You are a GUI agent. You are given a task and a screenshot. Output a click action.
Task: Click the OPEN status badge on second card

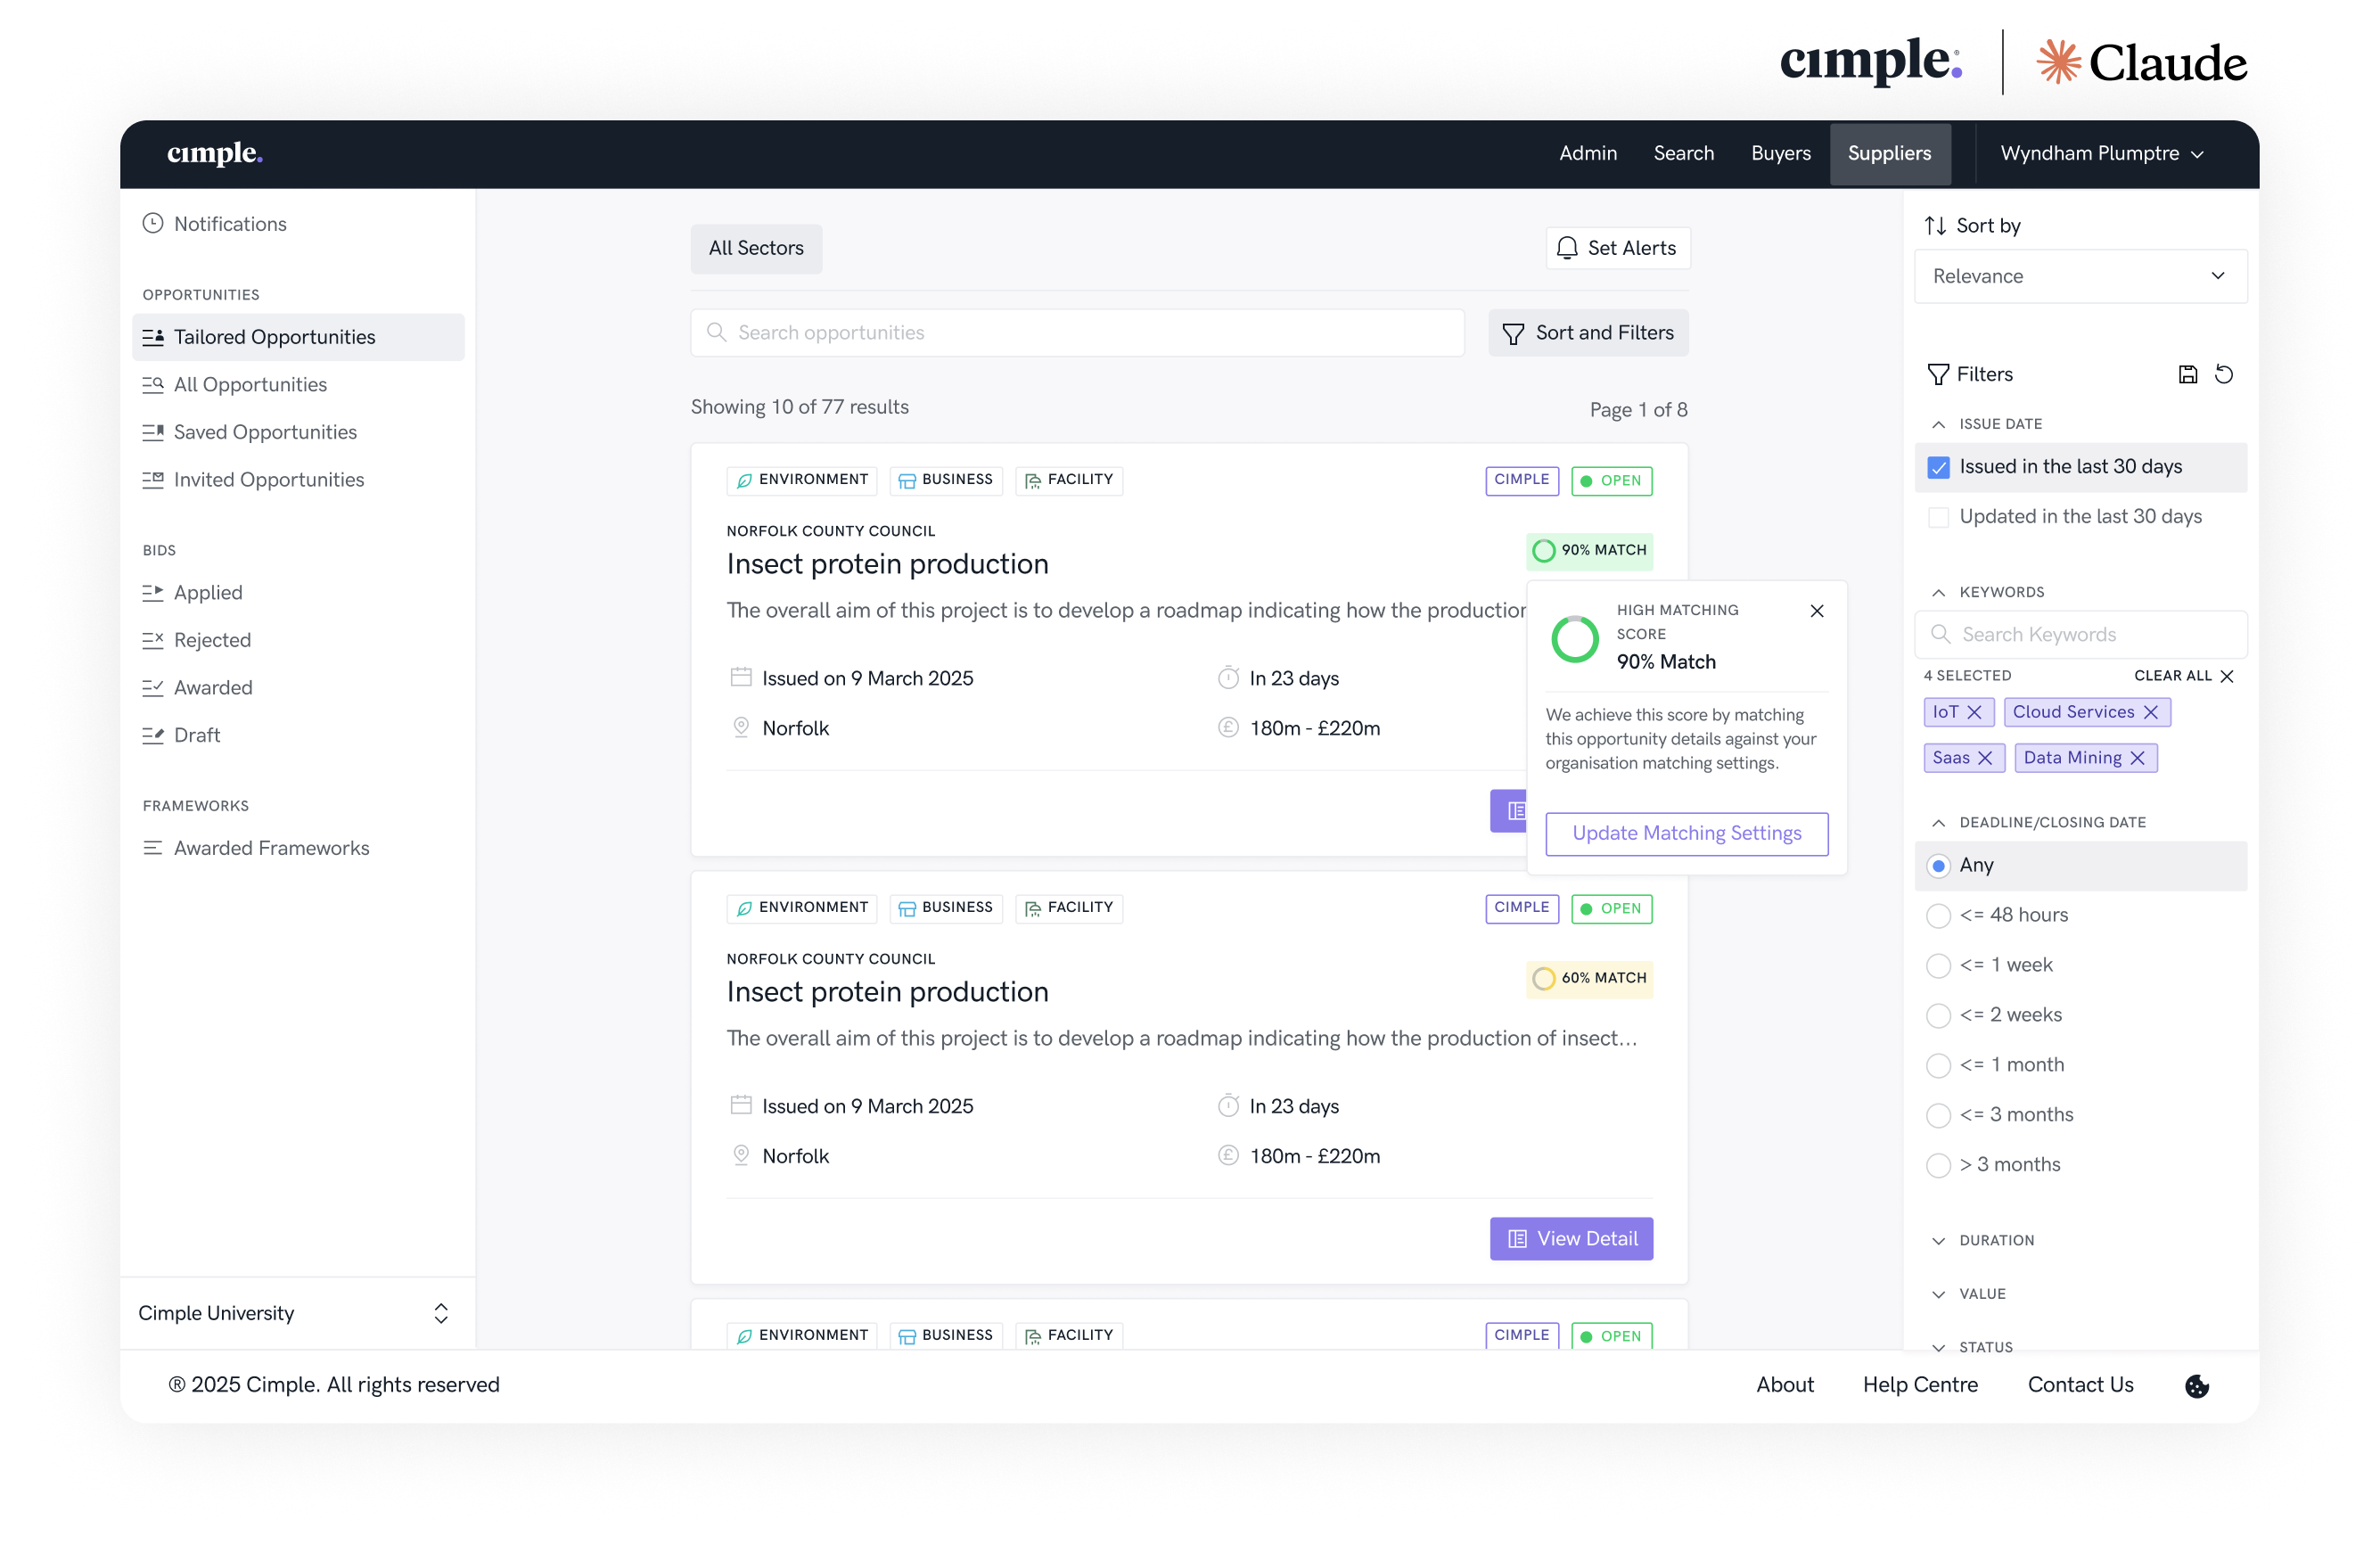click(1612, 908)
